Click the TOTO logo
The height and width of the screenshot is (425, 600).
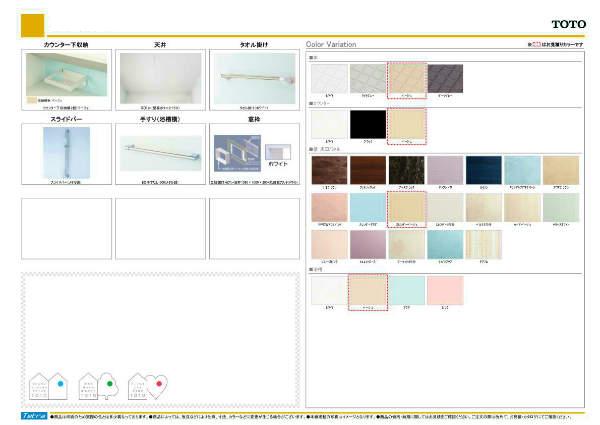pyautogui.click(x=571, y=24)
